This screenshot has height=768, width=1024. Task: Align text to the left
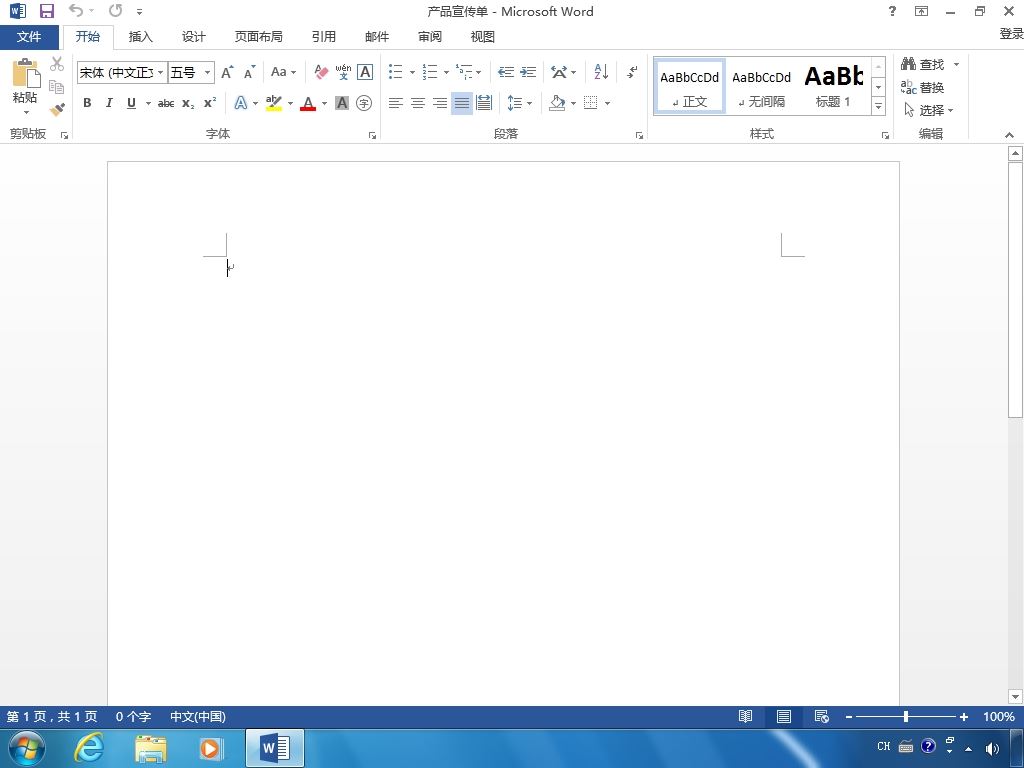[x=395, y=103]
